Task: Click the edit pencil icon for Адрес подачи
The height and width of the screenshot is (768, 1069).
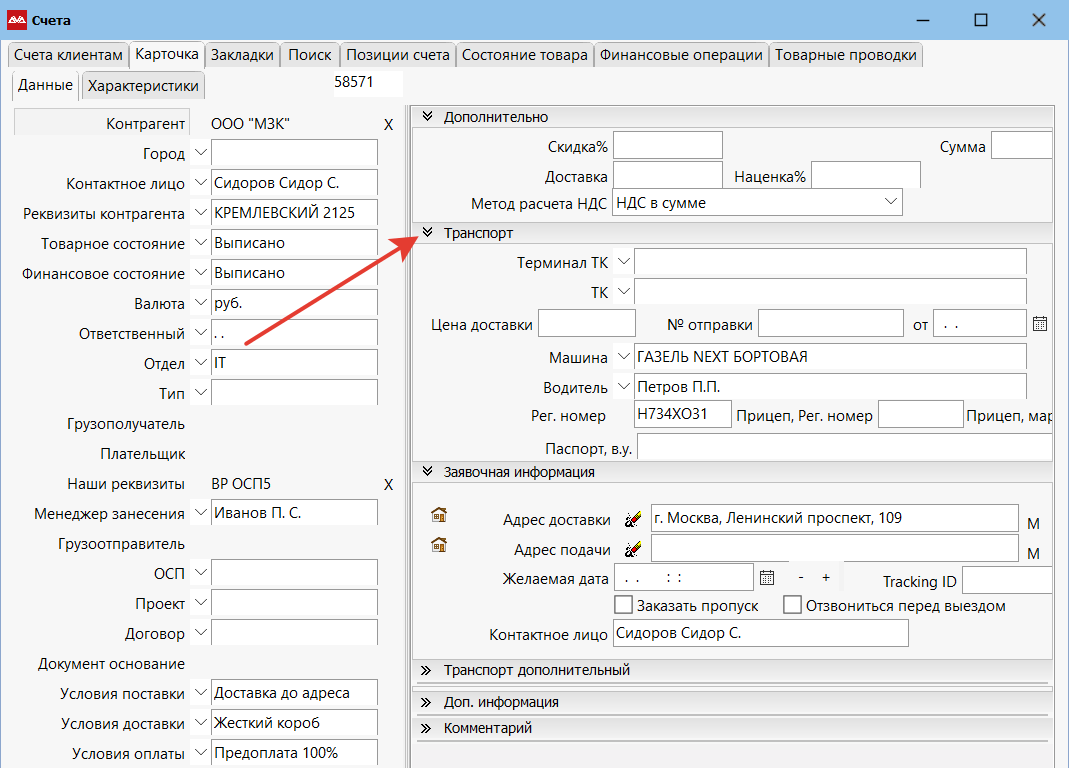Action: pos(632,549)
